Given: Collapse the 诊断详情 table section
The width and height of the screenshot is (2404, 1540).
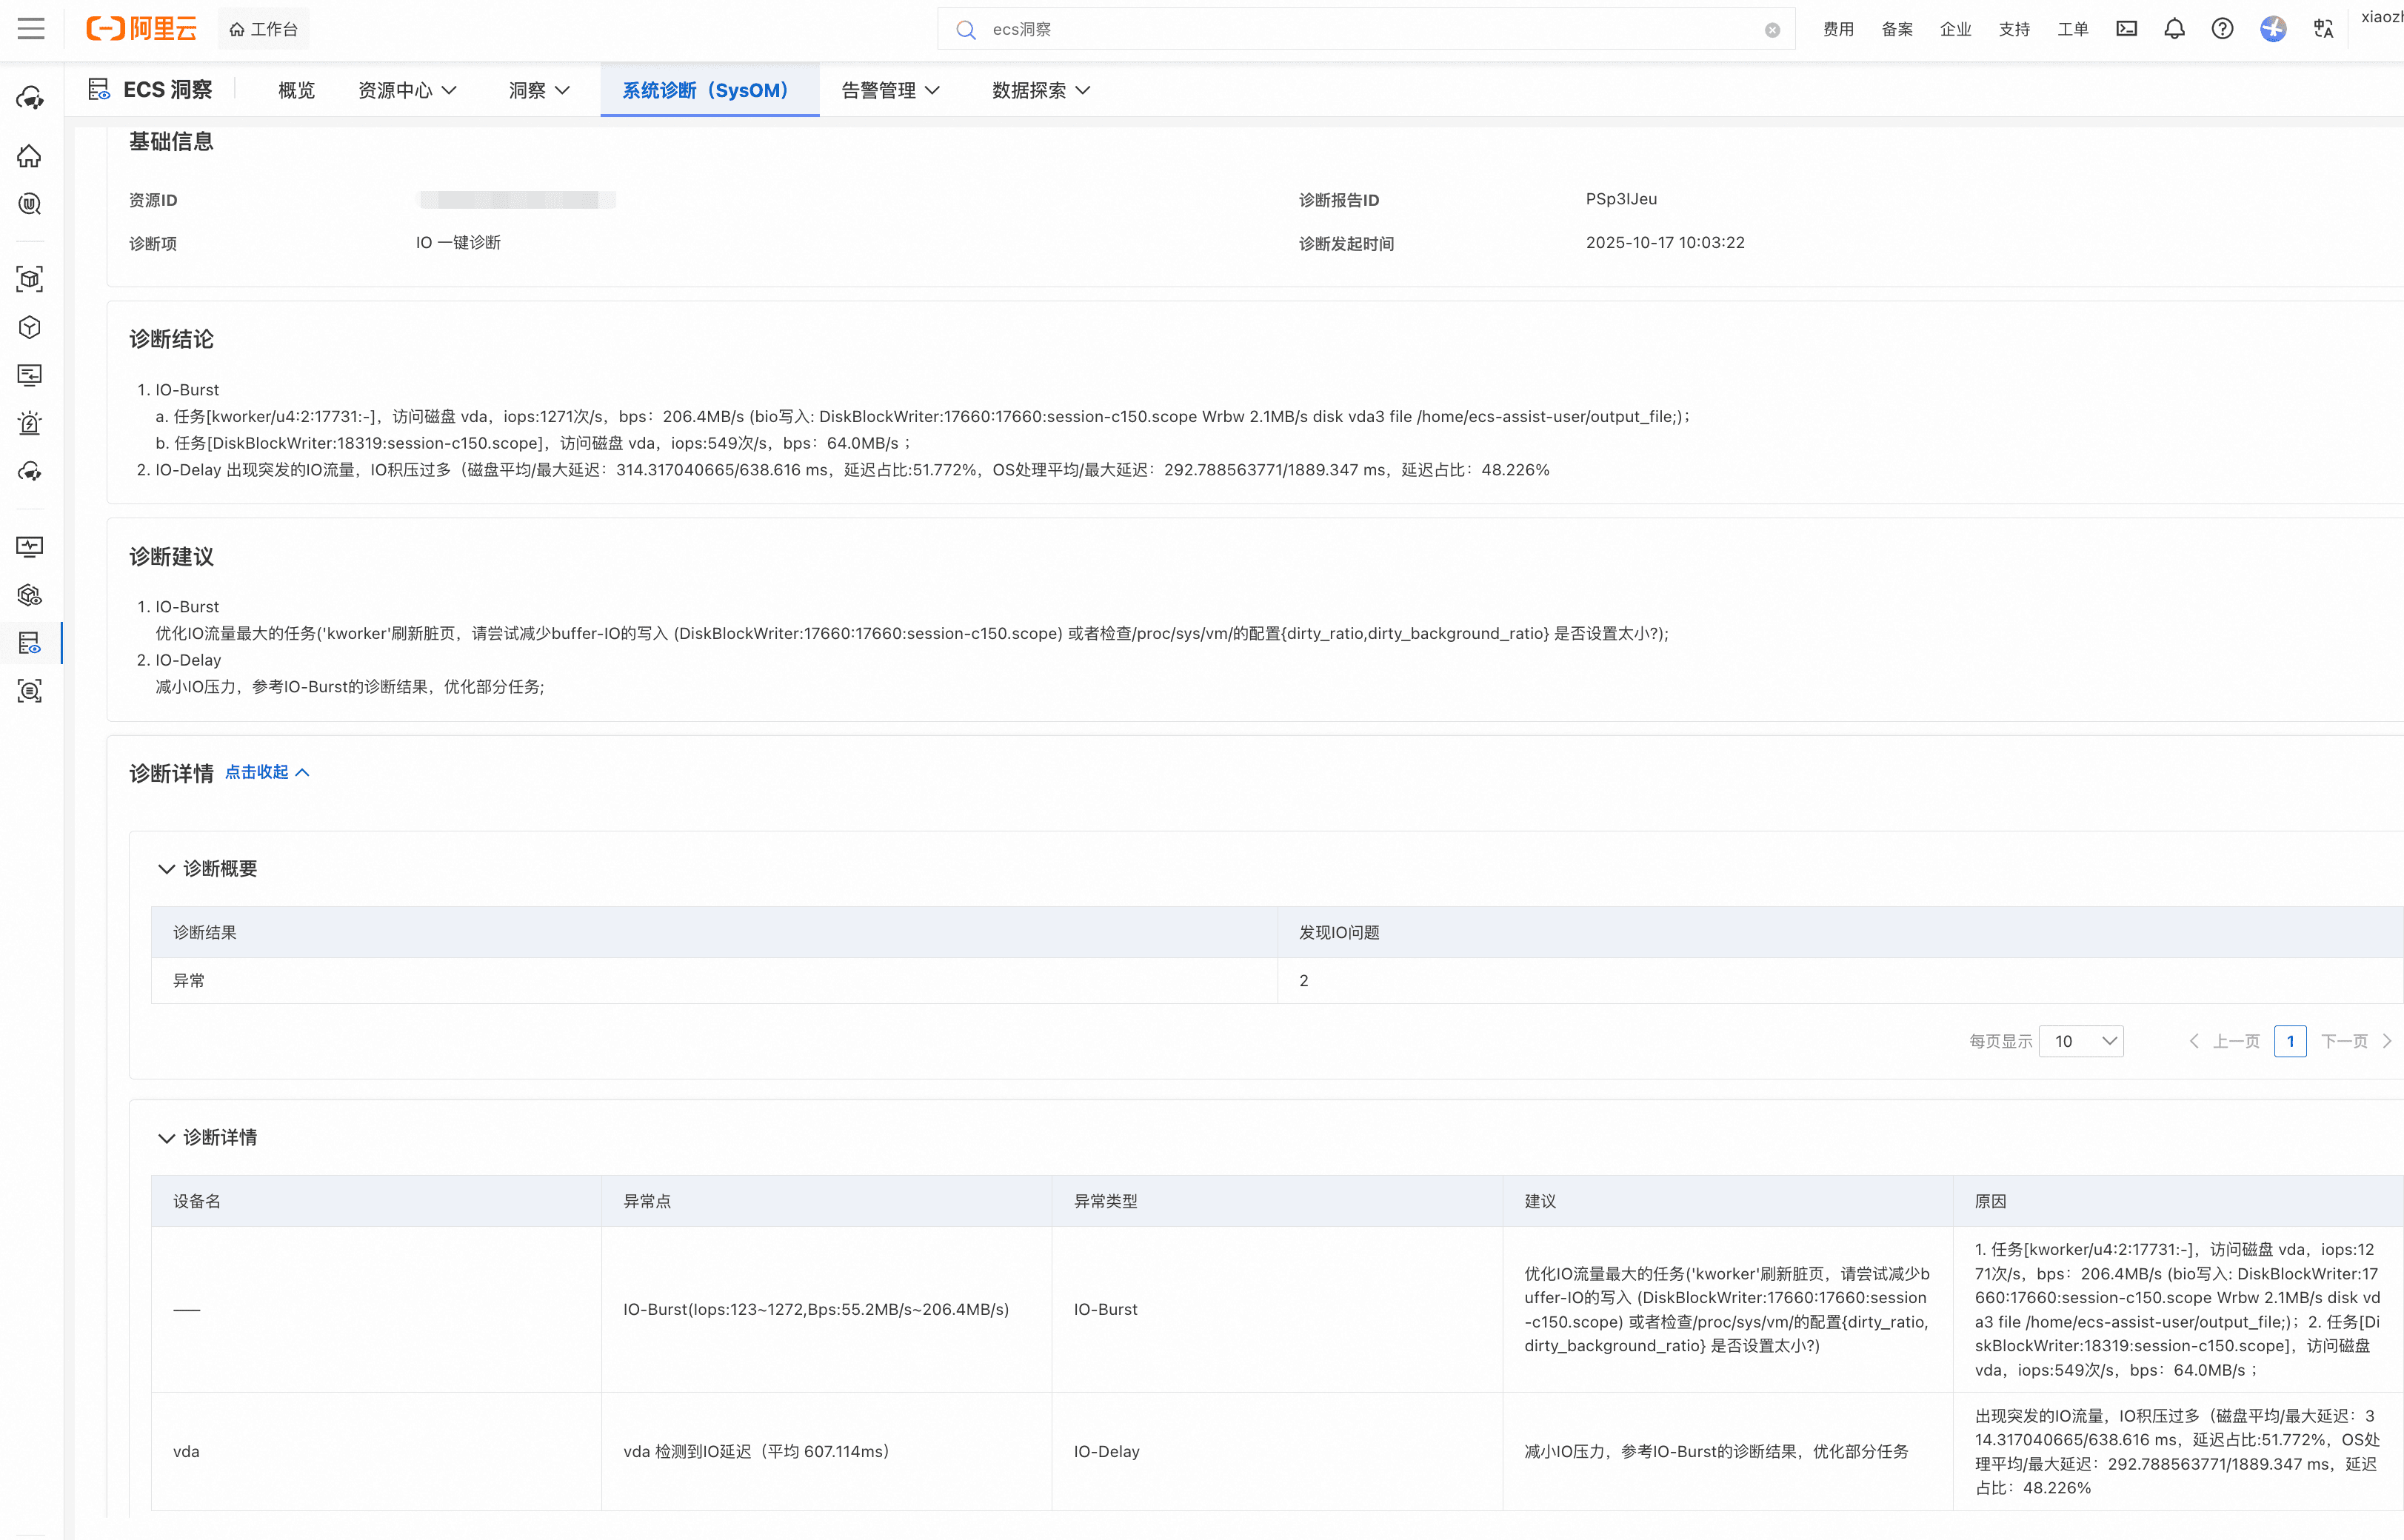Looking at the screenshot, I should click(x=166, y=1138).
